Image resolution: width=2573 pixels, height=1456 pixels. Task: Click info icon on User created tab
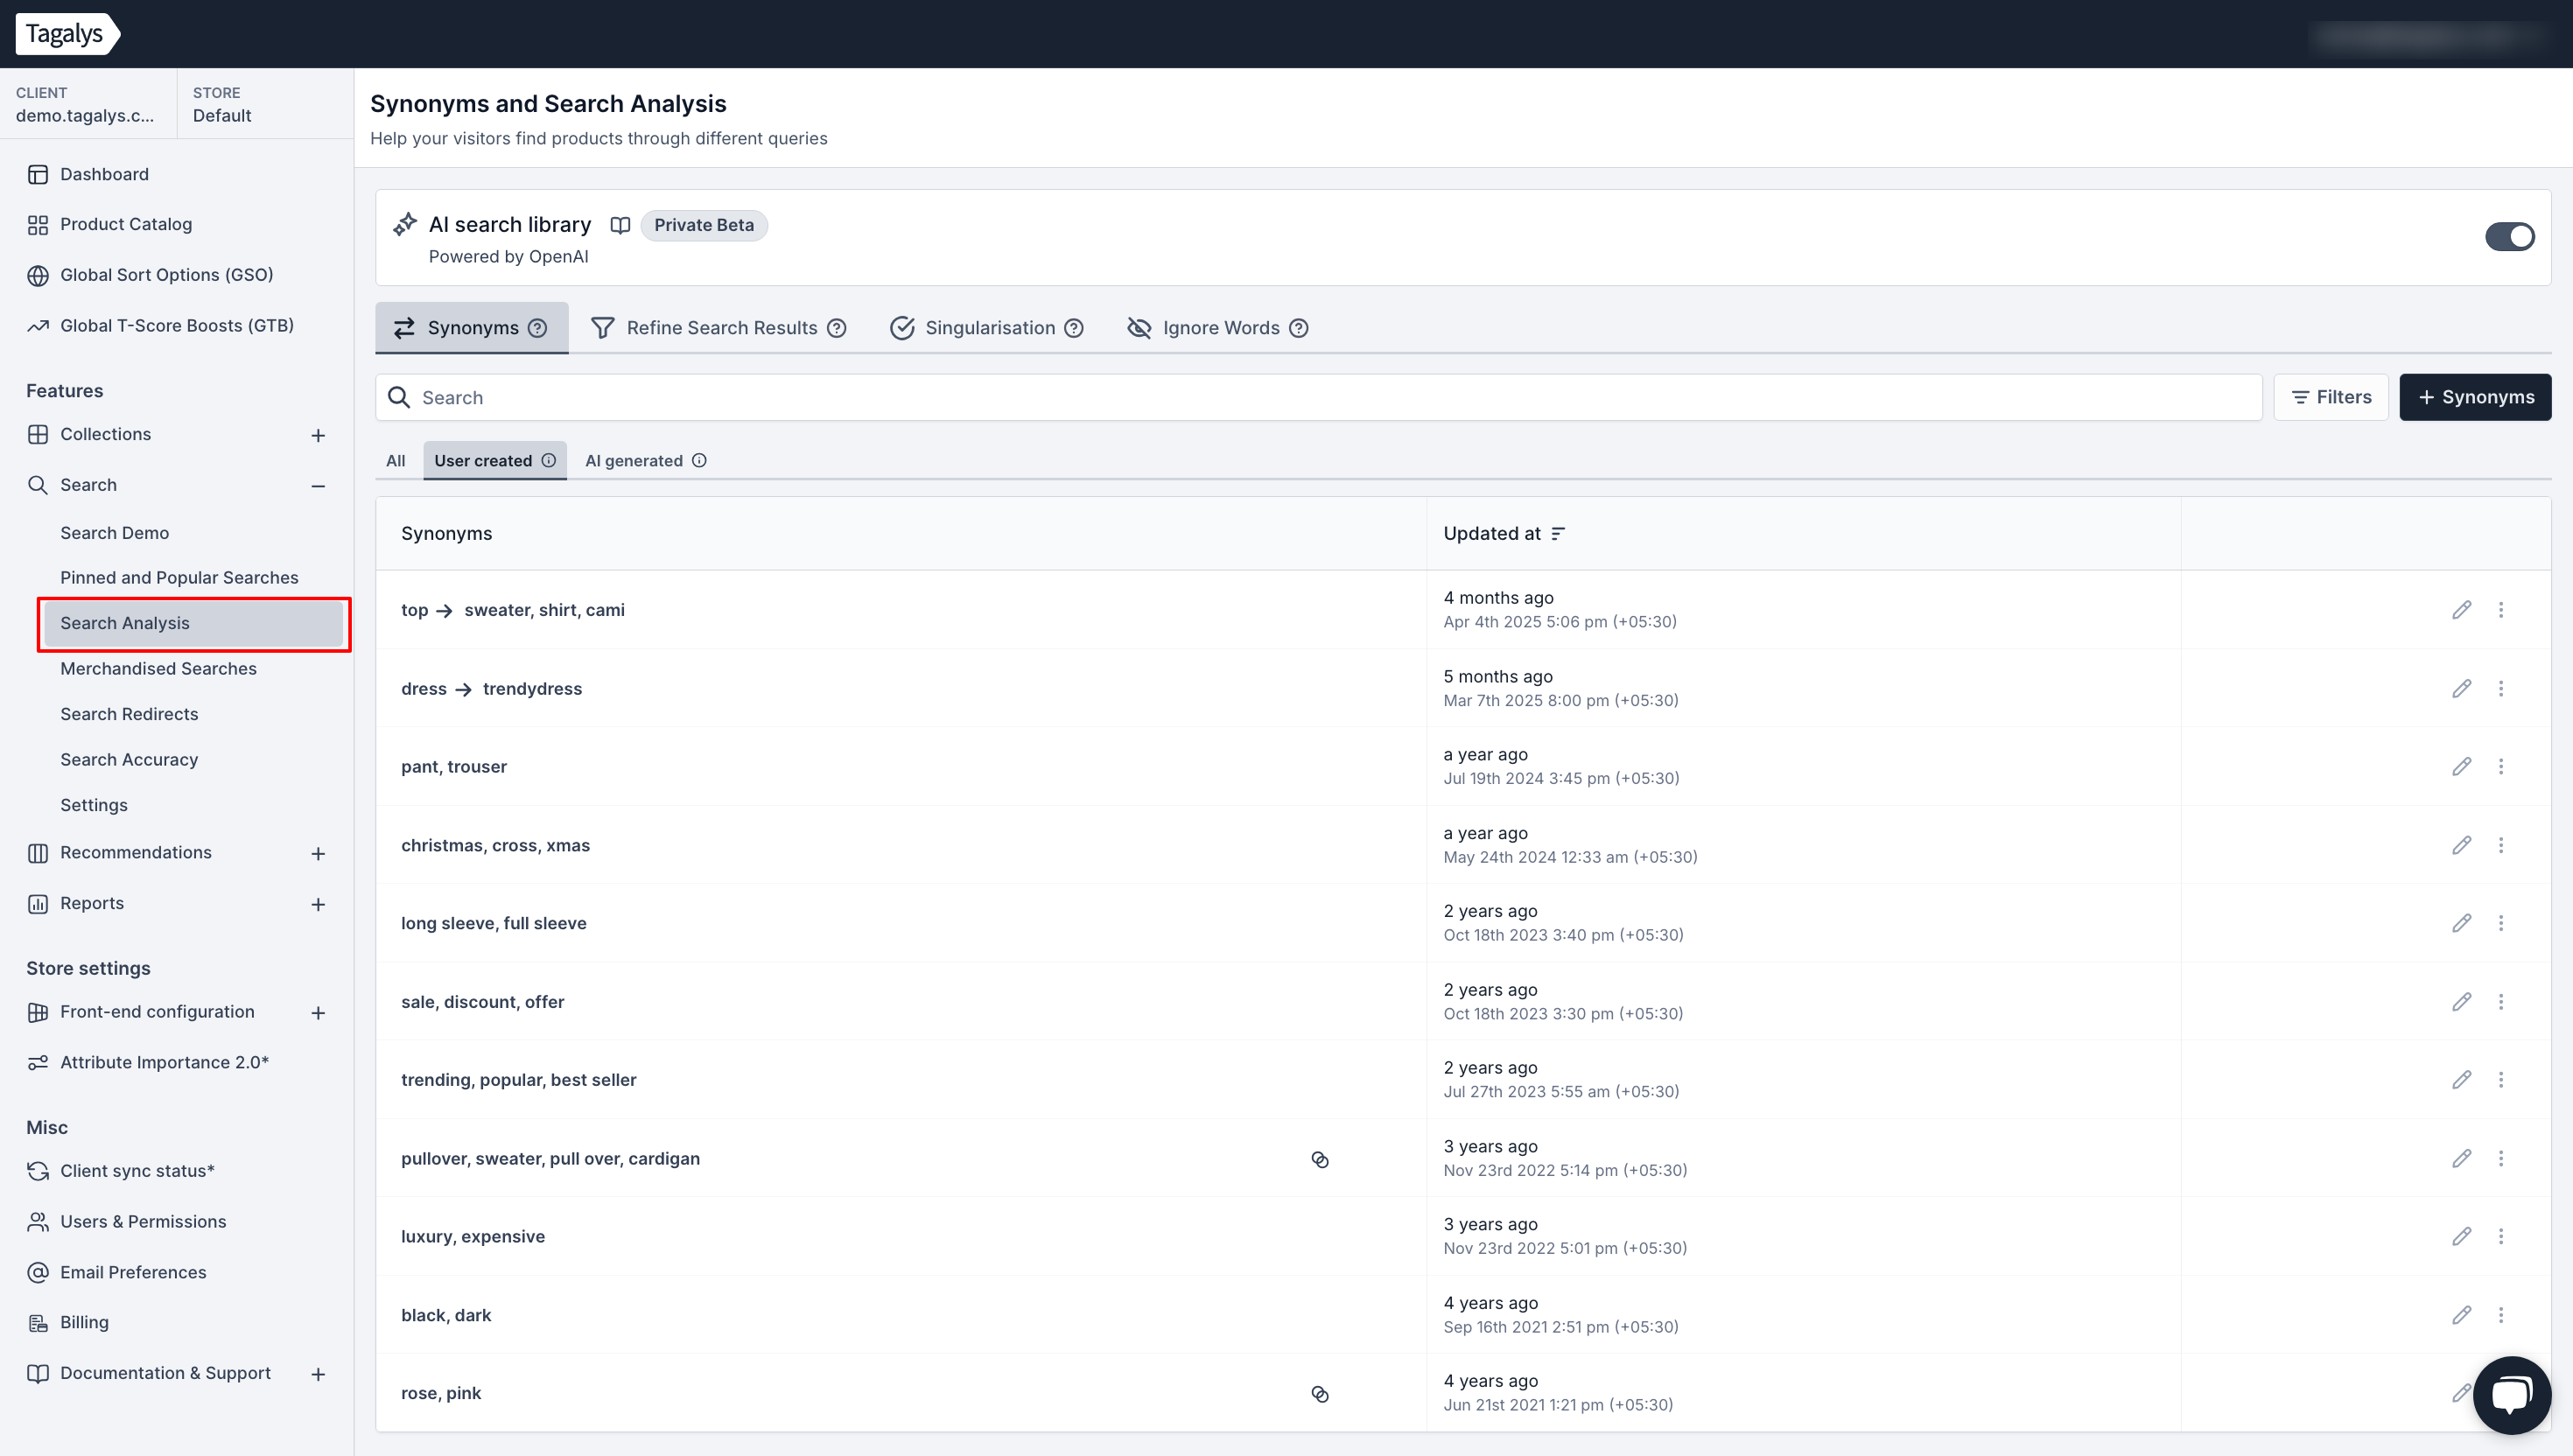[549, 460]
